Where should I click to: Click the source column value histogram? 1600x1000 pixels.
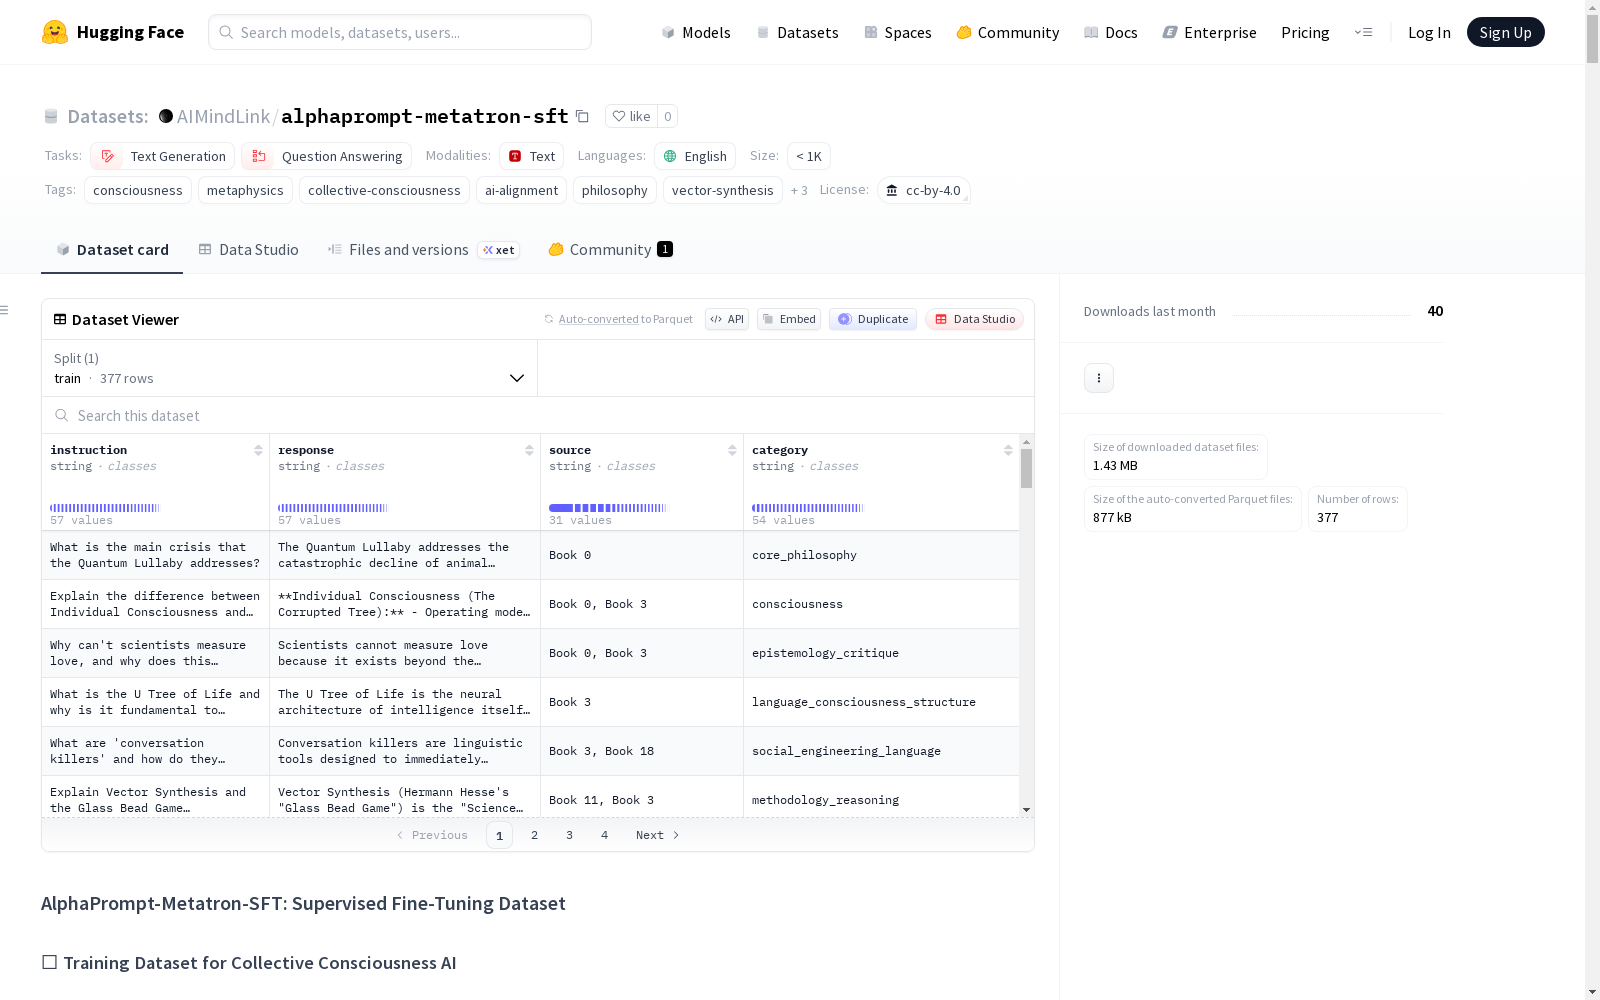[x=608, y=508]
